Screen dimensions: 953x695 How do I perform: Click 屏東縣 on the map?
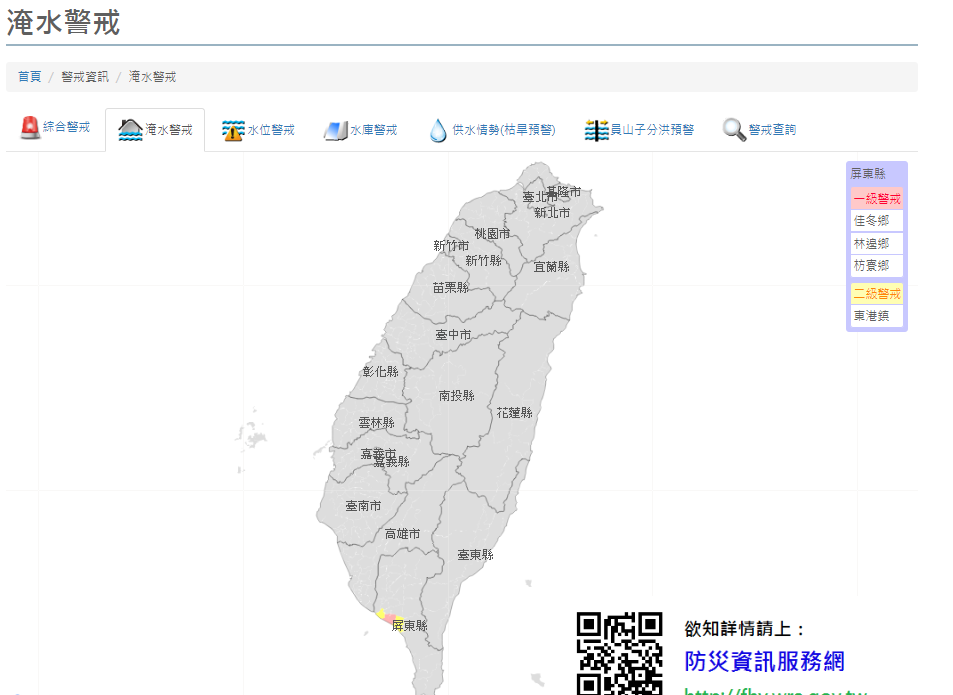tap(410, 625)
